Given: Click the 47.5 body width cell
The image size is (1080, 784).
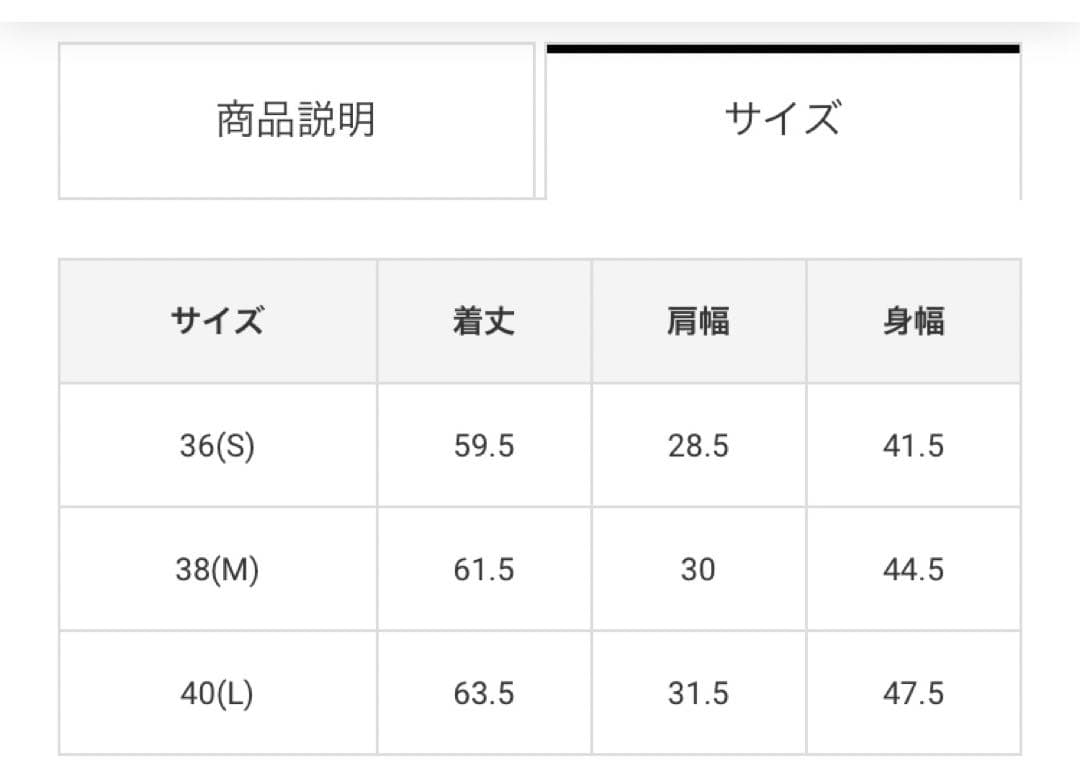Looking at the screenshot, I should pos(913,693).
